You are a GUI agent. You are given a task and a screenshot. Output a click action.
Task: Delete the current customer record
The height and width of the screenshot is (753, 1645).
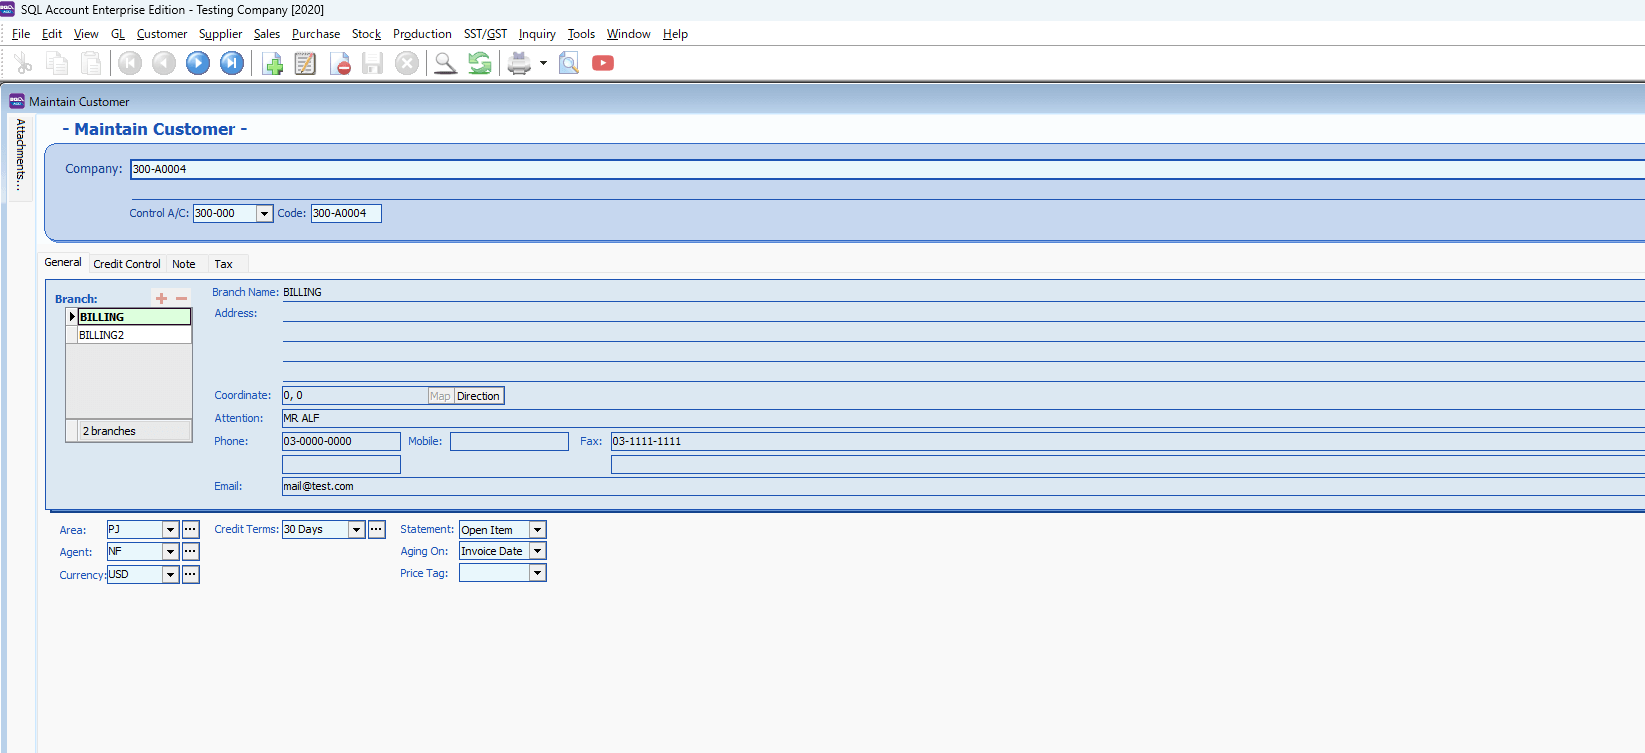point(340,63)
